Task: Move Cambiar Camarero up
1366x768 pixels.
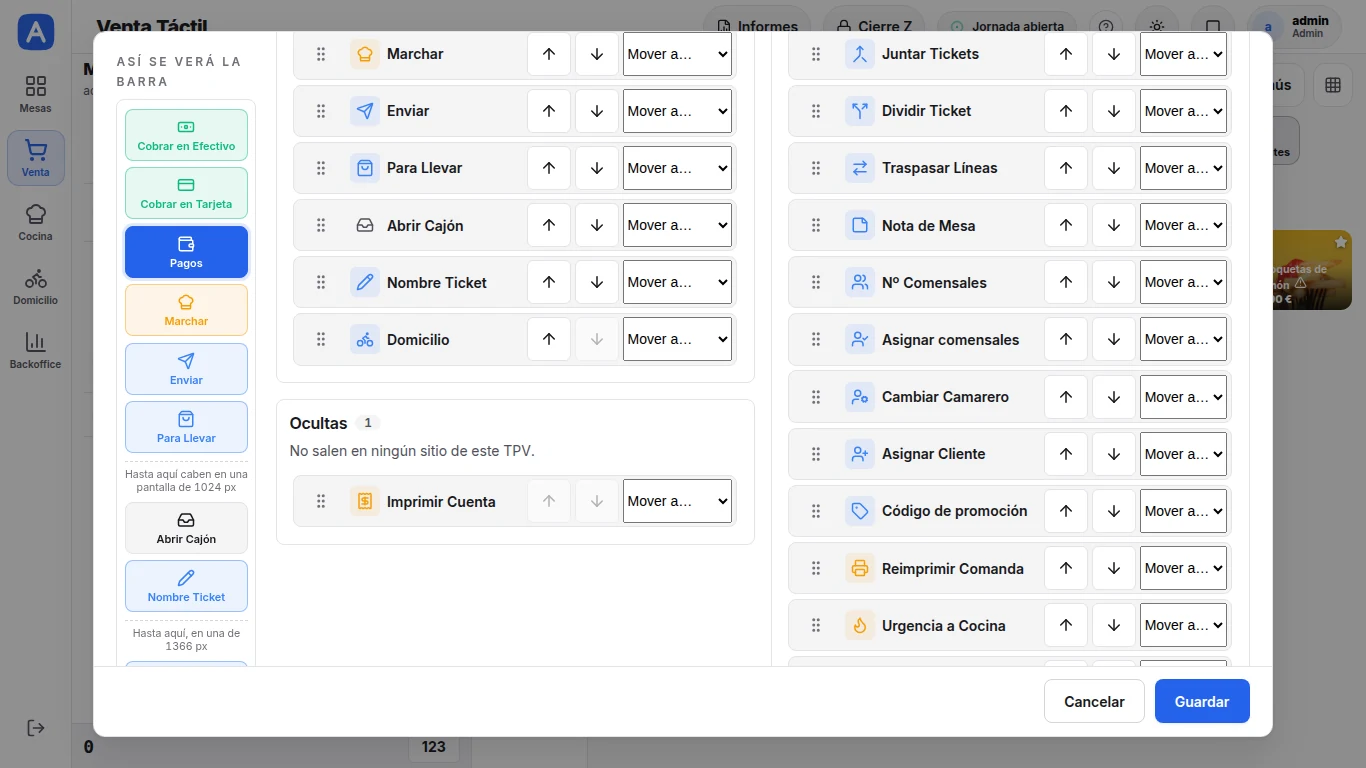Action: point(1066,397)
